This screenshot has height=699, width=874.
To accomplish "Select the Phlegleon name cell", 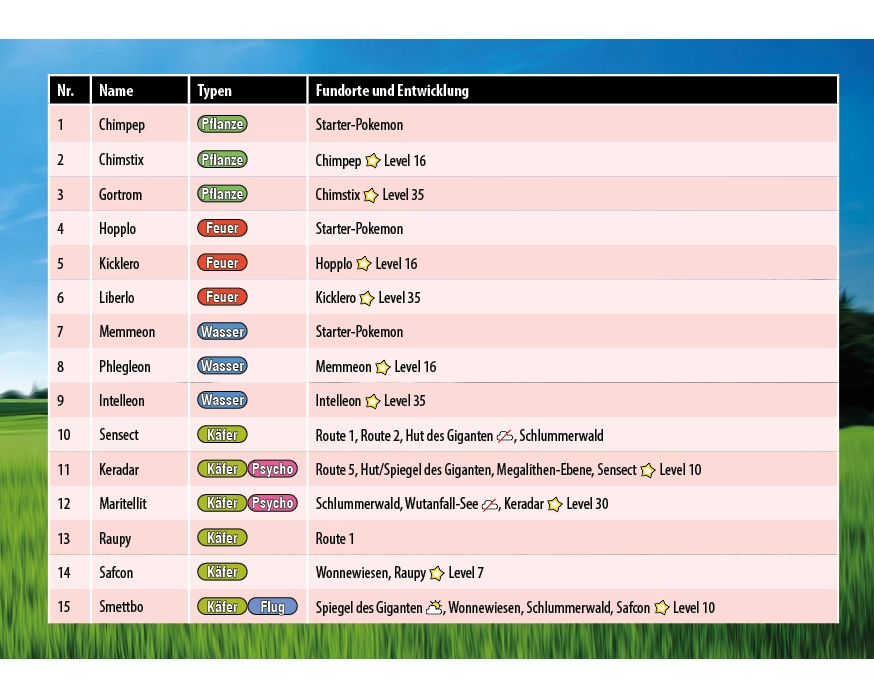I will (x=125, y=367).
